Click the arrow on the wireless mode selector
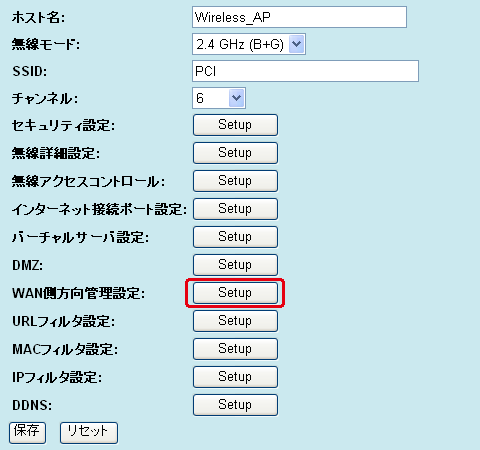480x450 pixels. (296, 44)
